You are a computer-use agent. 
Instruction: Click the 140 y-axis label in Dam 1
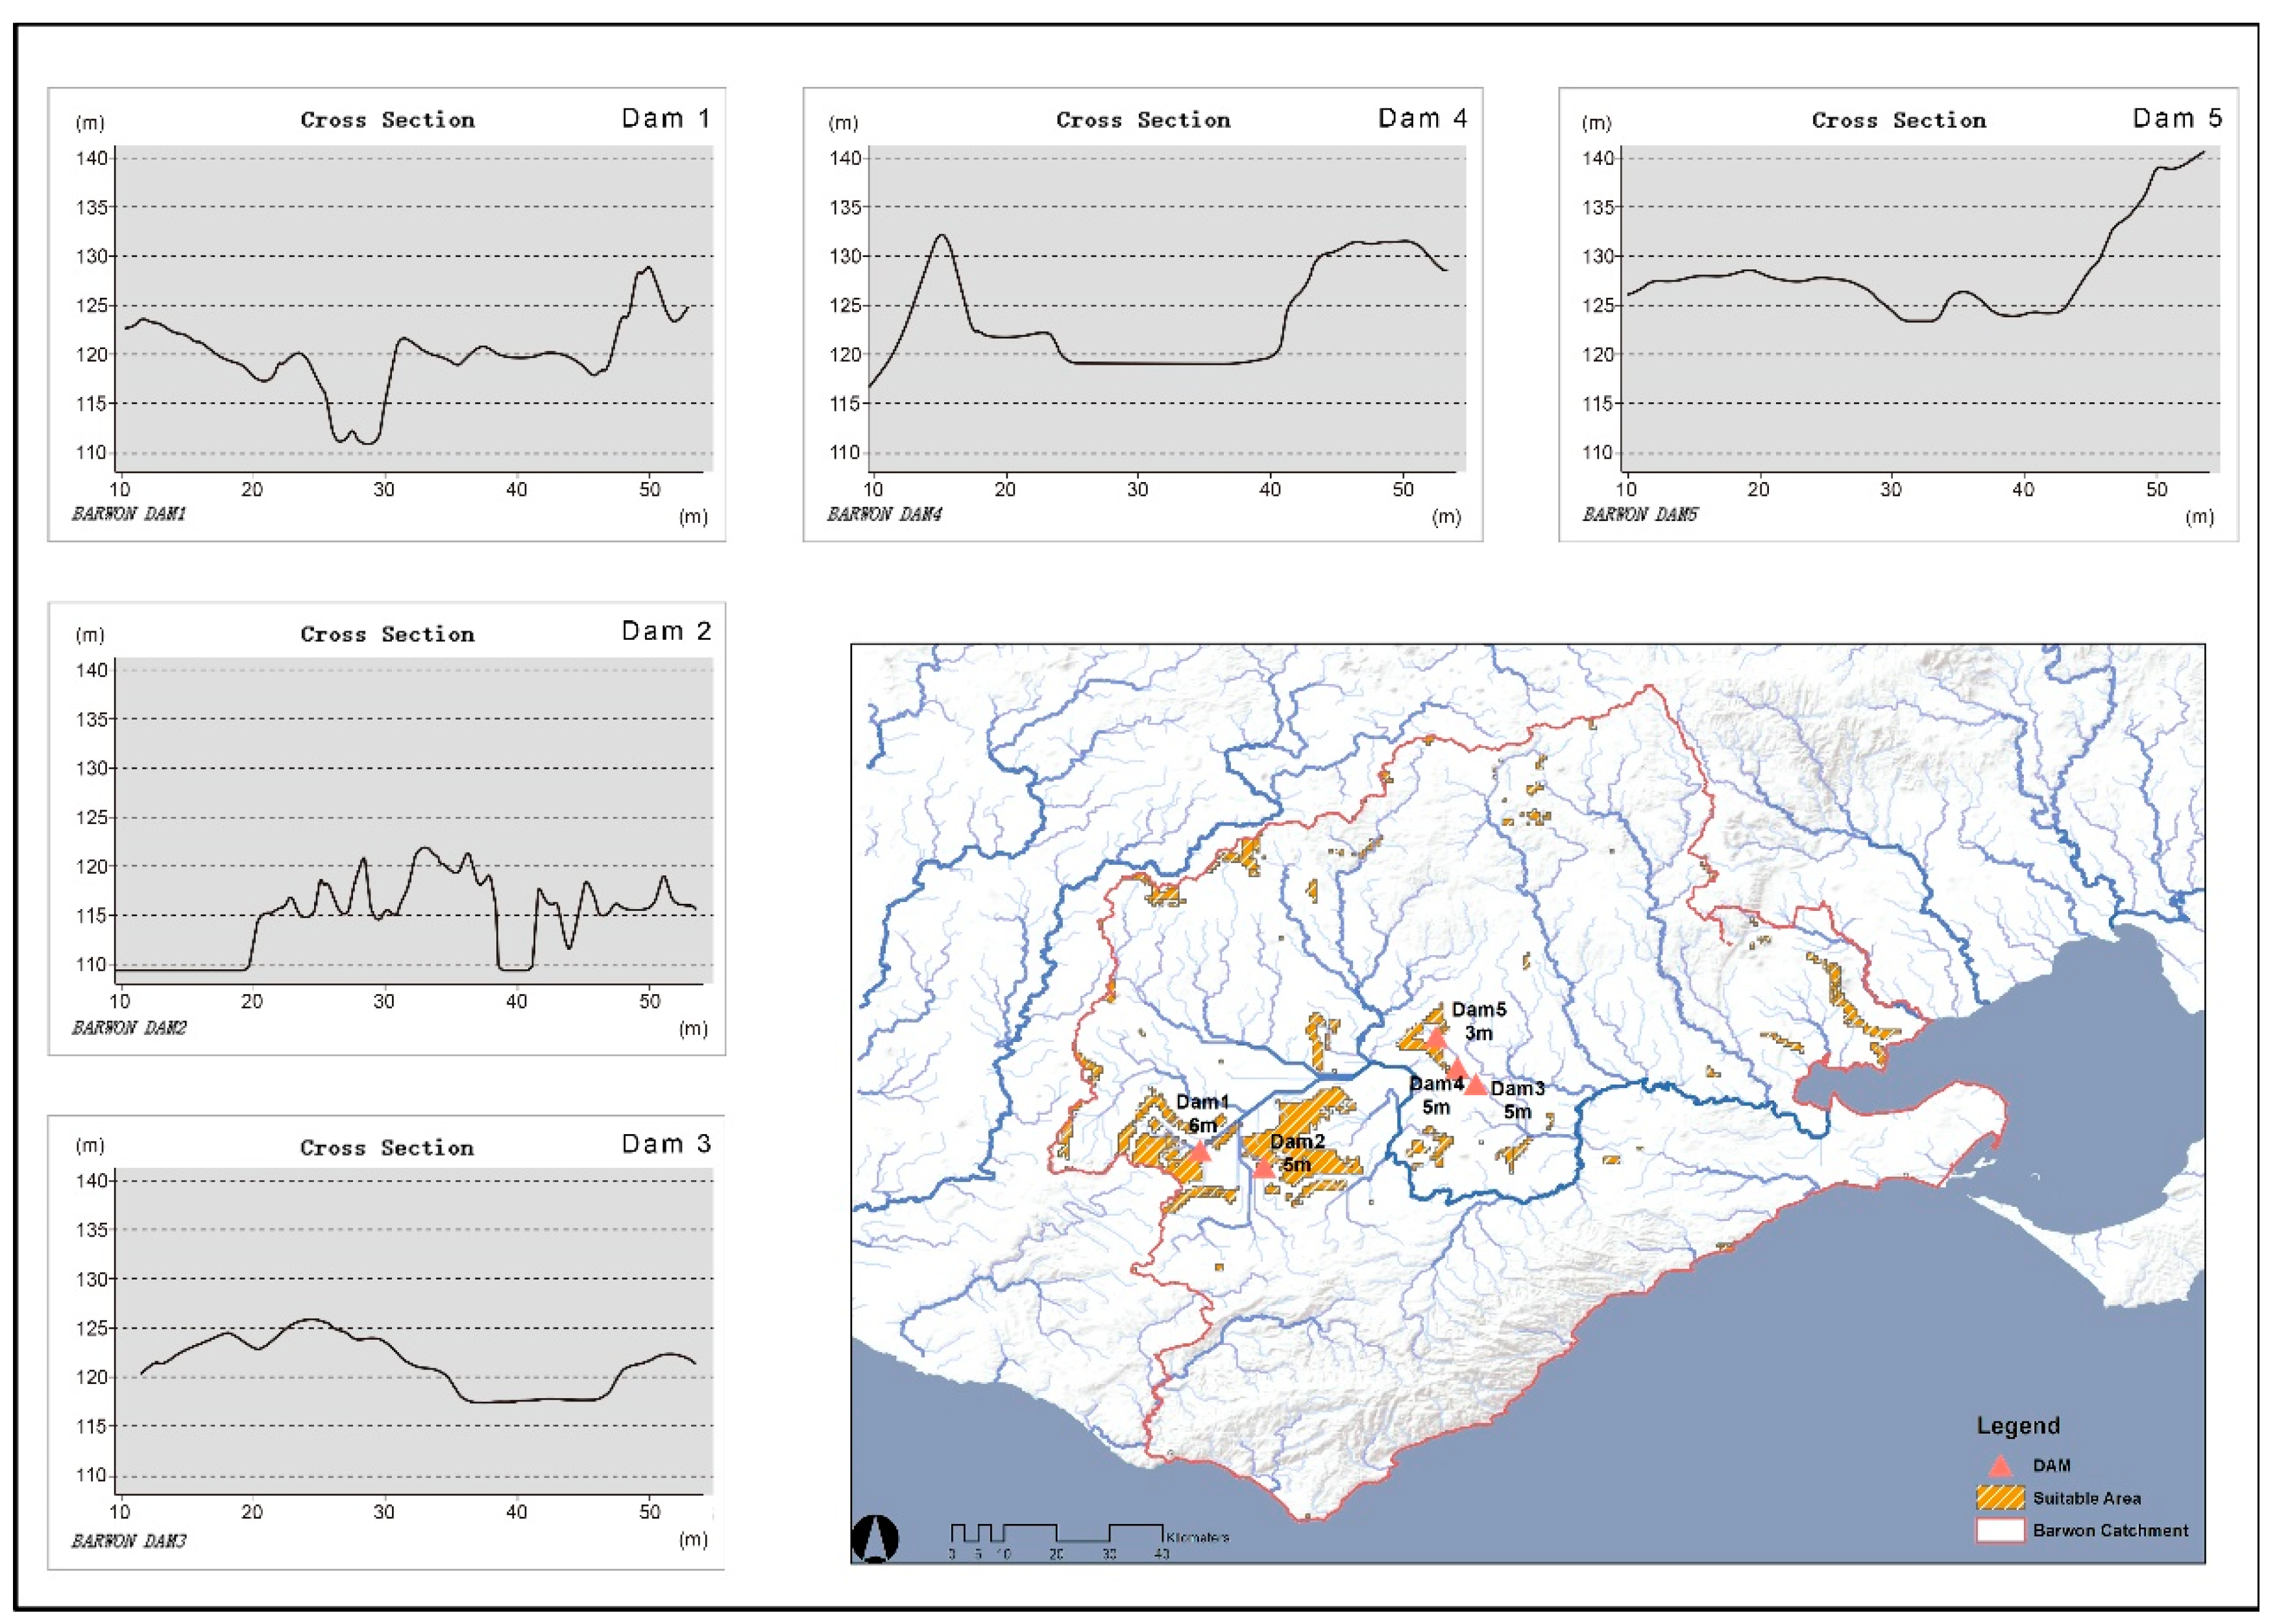click(x=92, y=158)
